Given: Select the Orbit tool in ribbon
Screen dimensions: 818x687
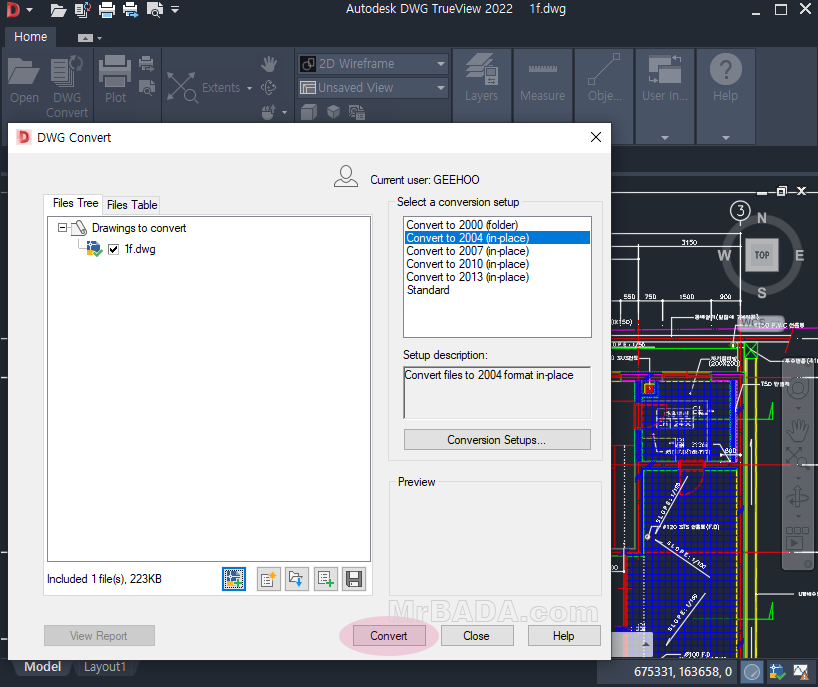Looking at the screenshot, I should [269, 87].
